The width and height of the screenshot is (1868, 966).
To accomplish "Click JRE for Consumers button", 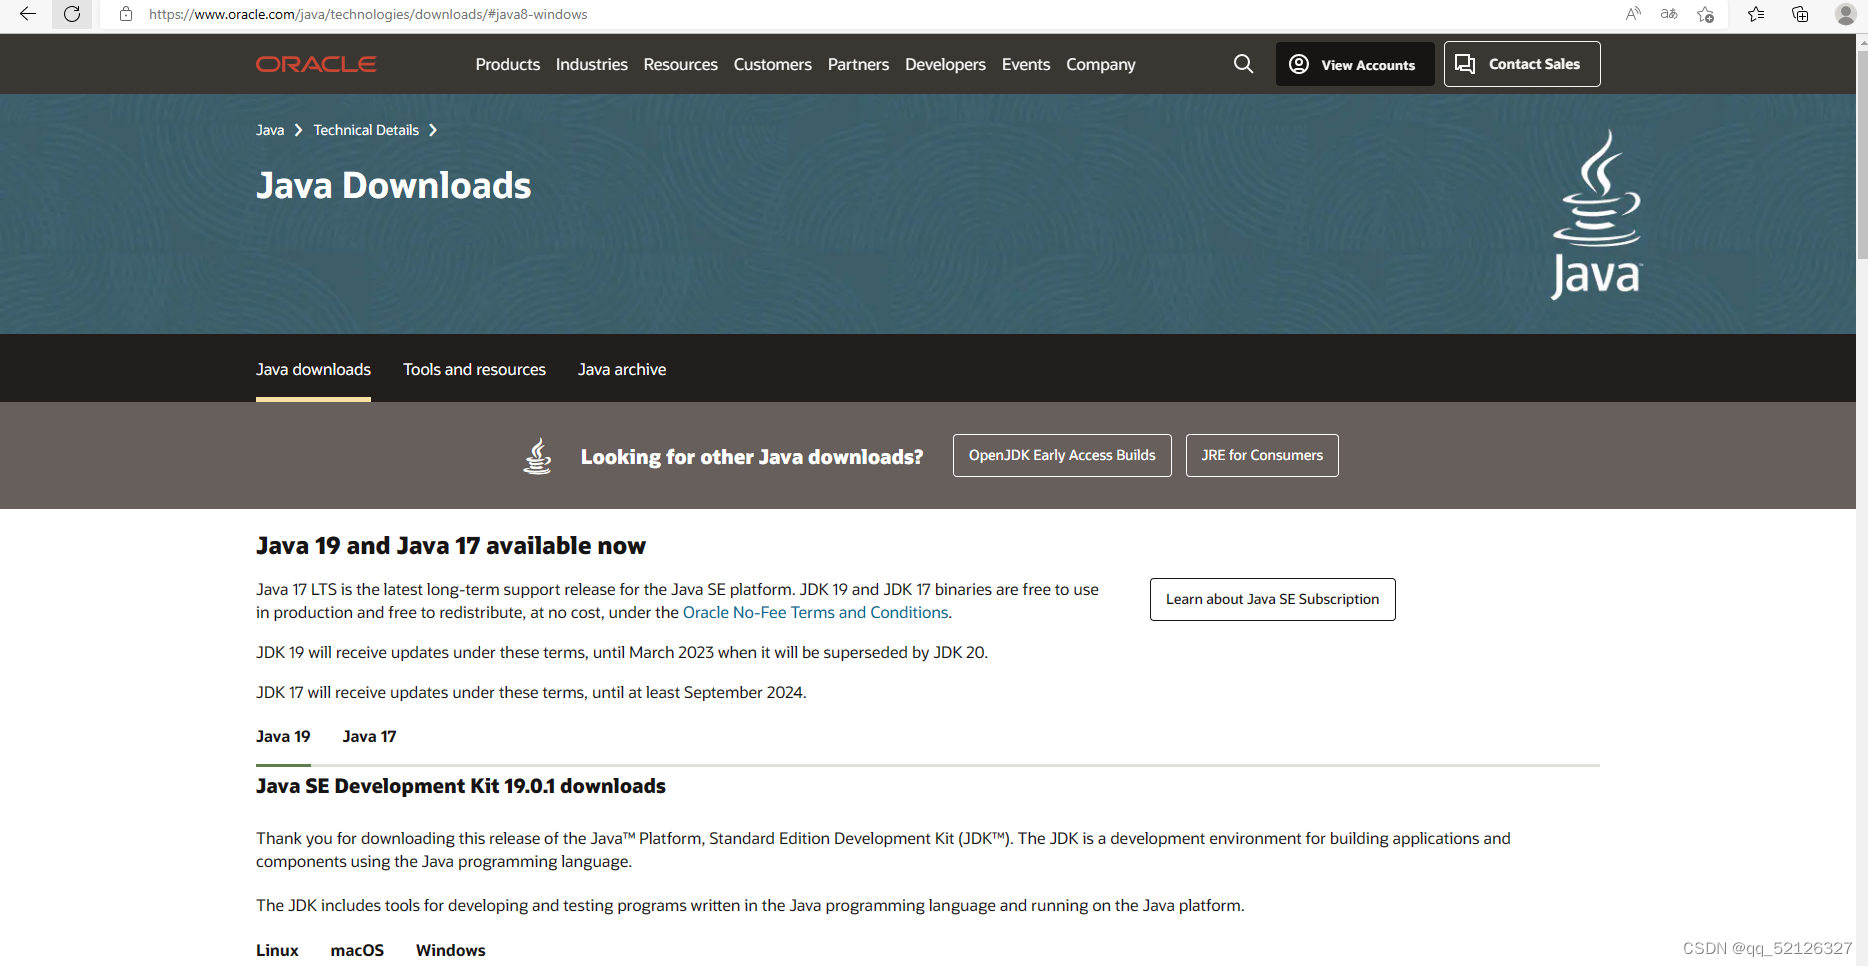I will tap(1262, 455).
